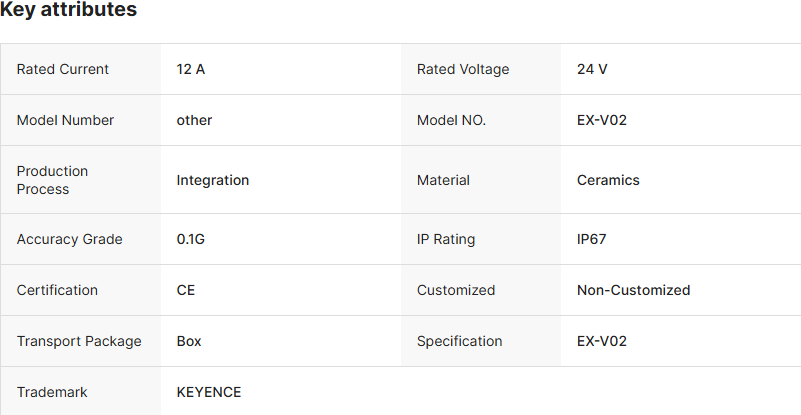Click the 0.1G accuracy value
801x415 pixels.
point(193,239)
